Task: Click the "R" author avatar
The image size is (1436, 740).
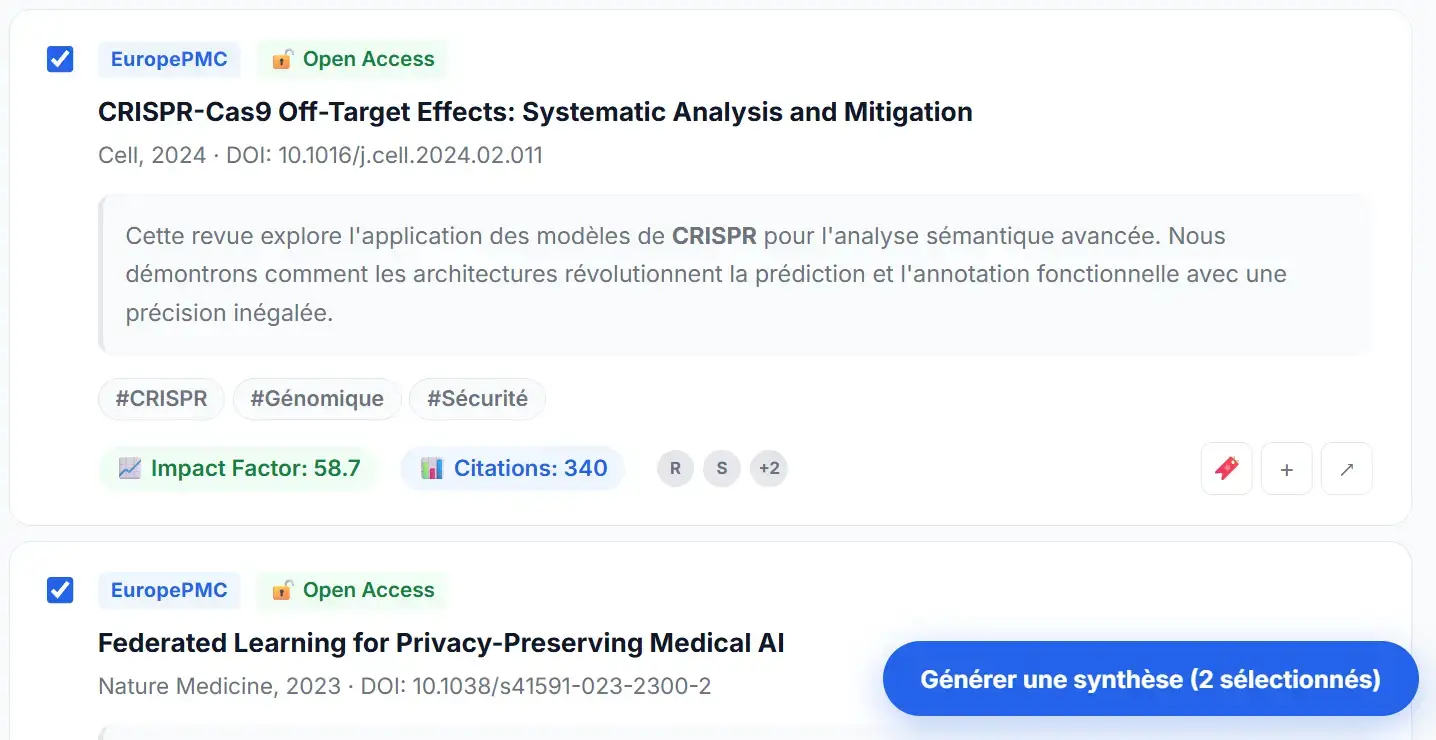Action: pos(675,468)
